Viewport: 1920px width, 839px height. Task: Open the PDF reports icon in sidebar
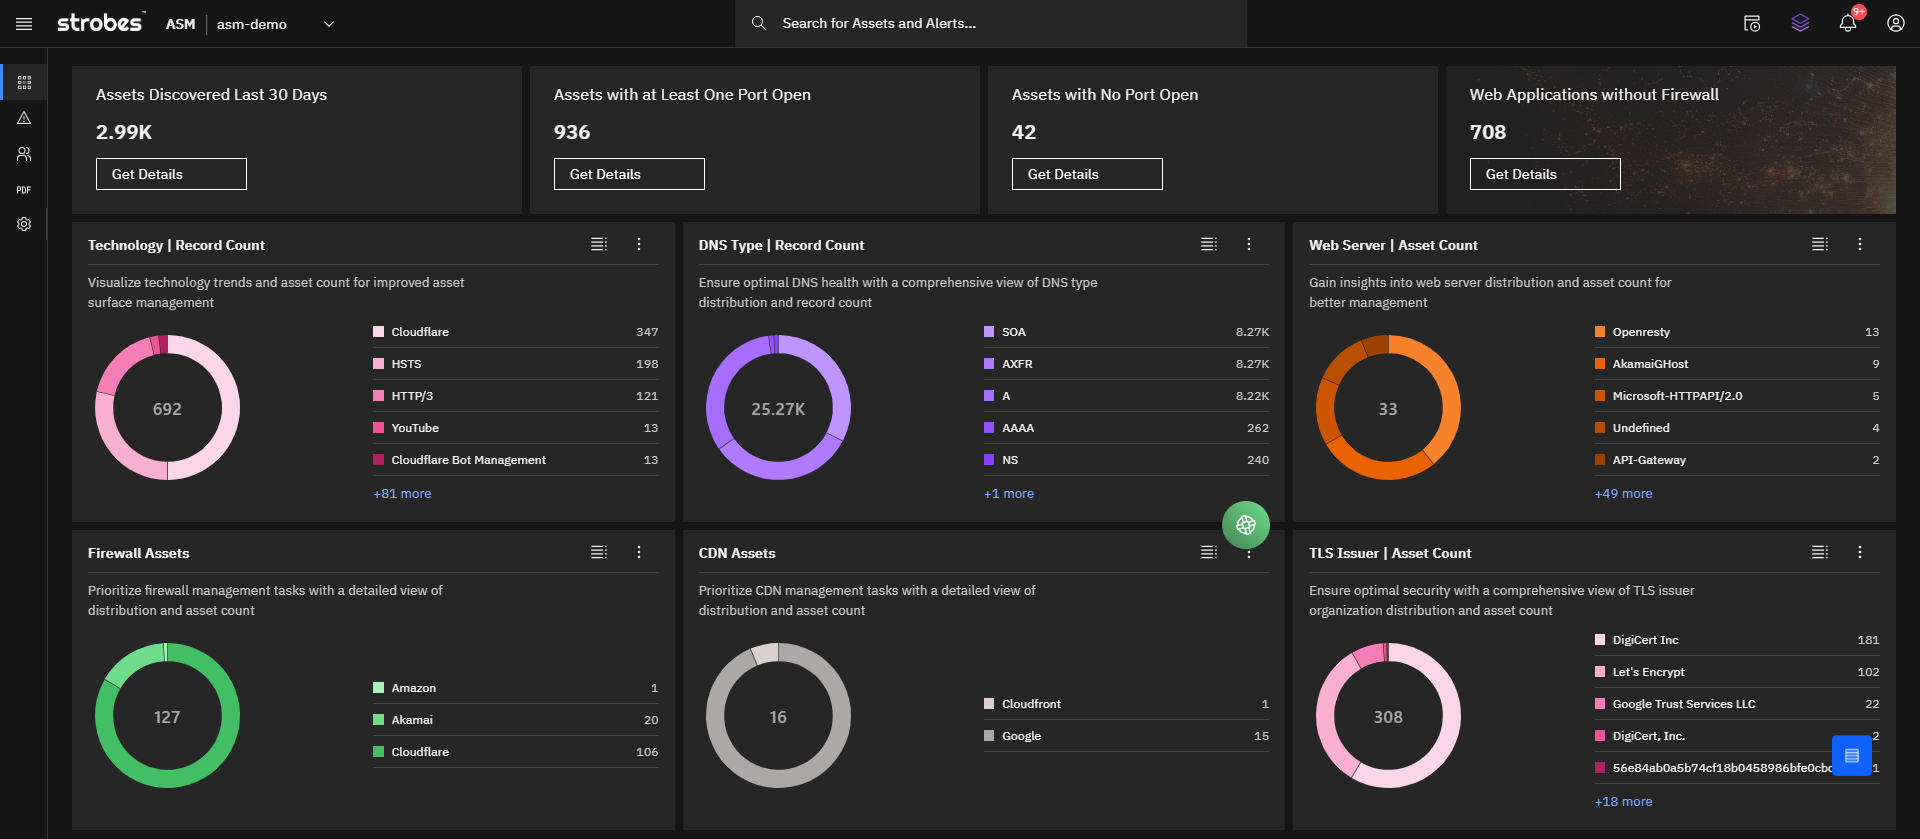[x=24, y=190]
